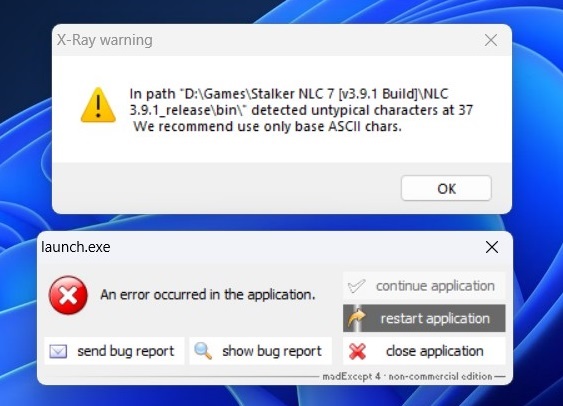Select the continue application button
563x406 pixels.
424,286
